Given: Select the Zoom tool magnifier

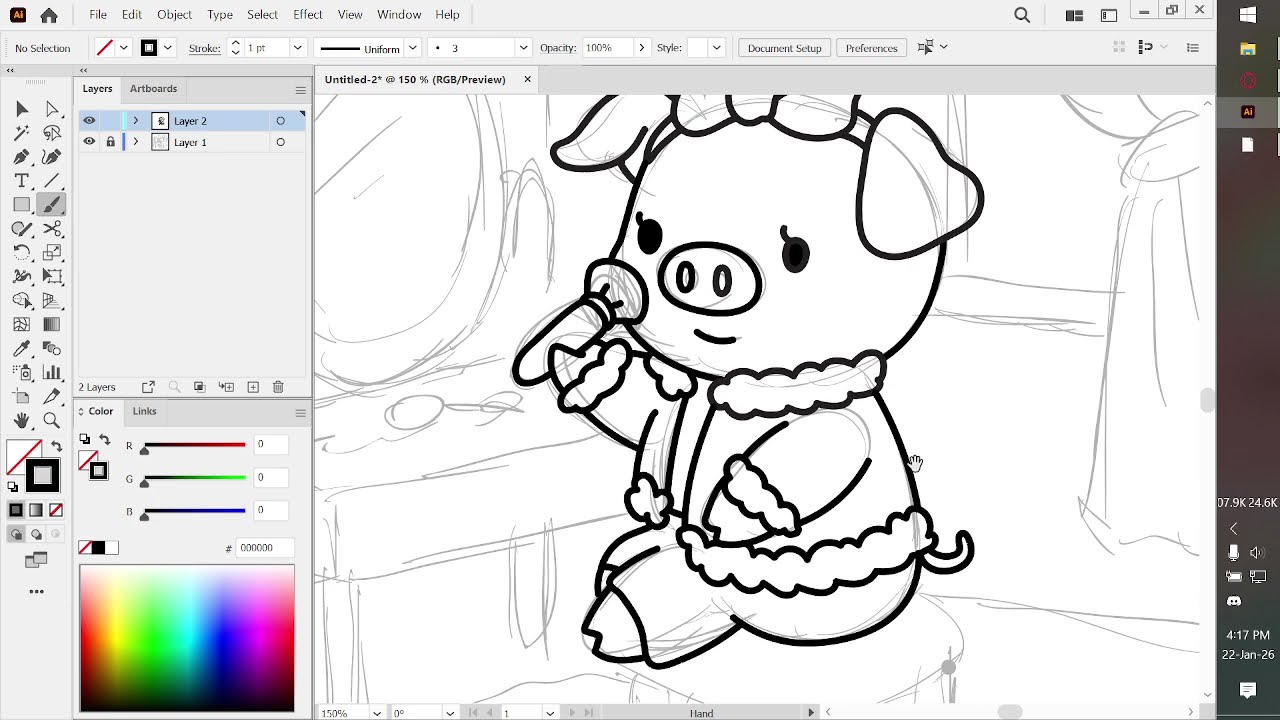Looking at the screenshot, I should (x=52, y=421).
